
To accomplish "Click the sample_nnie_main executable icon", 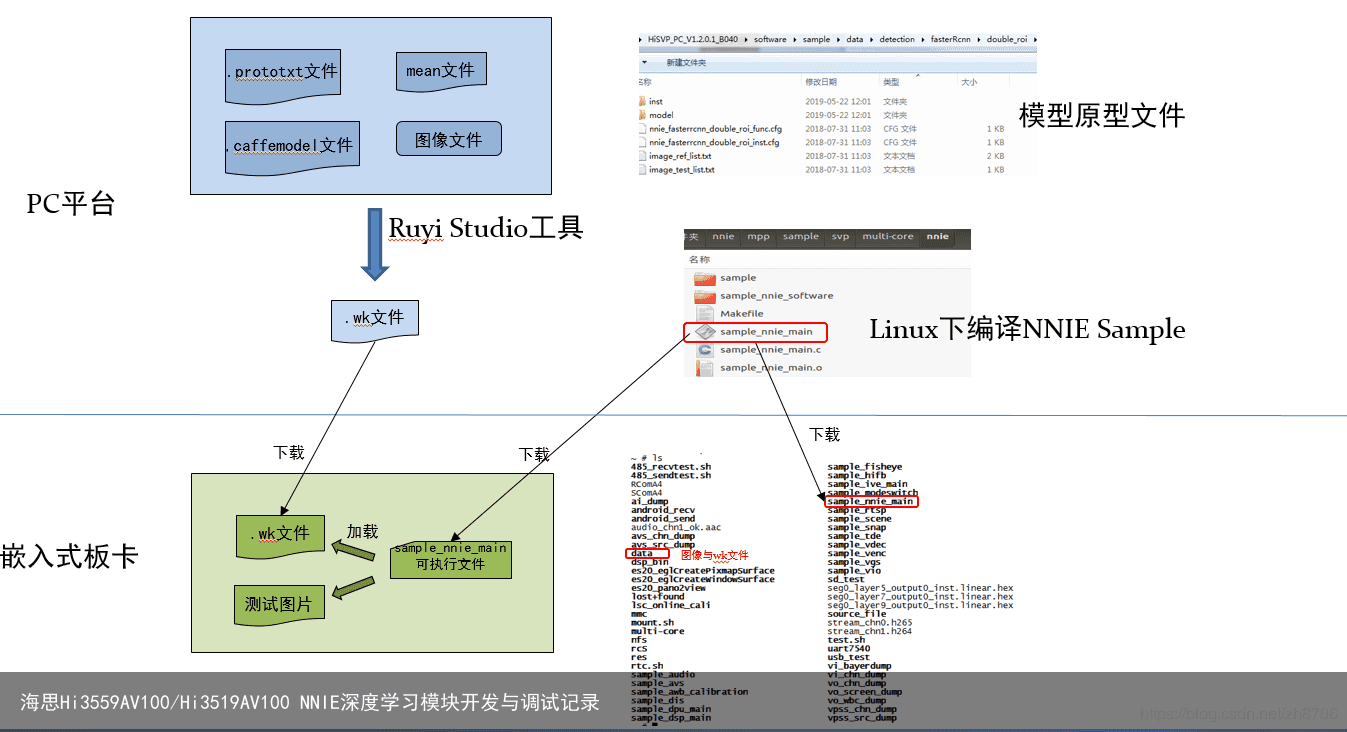I will [705, 332].
